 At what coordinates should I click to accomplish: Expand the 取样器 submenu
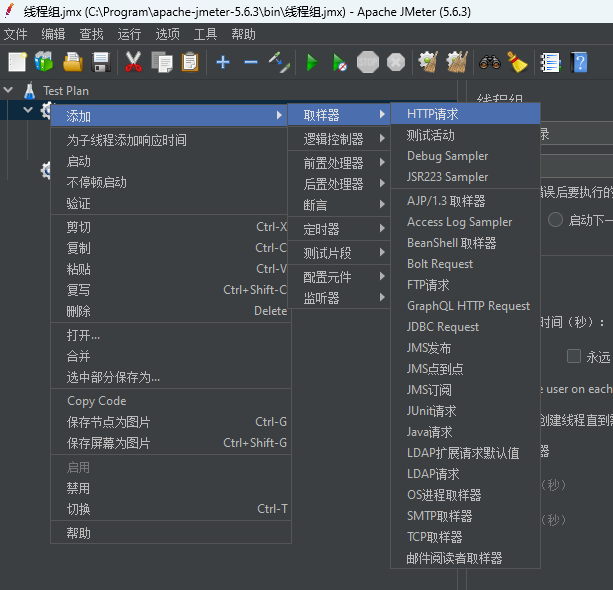tap(339, 115)
